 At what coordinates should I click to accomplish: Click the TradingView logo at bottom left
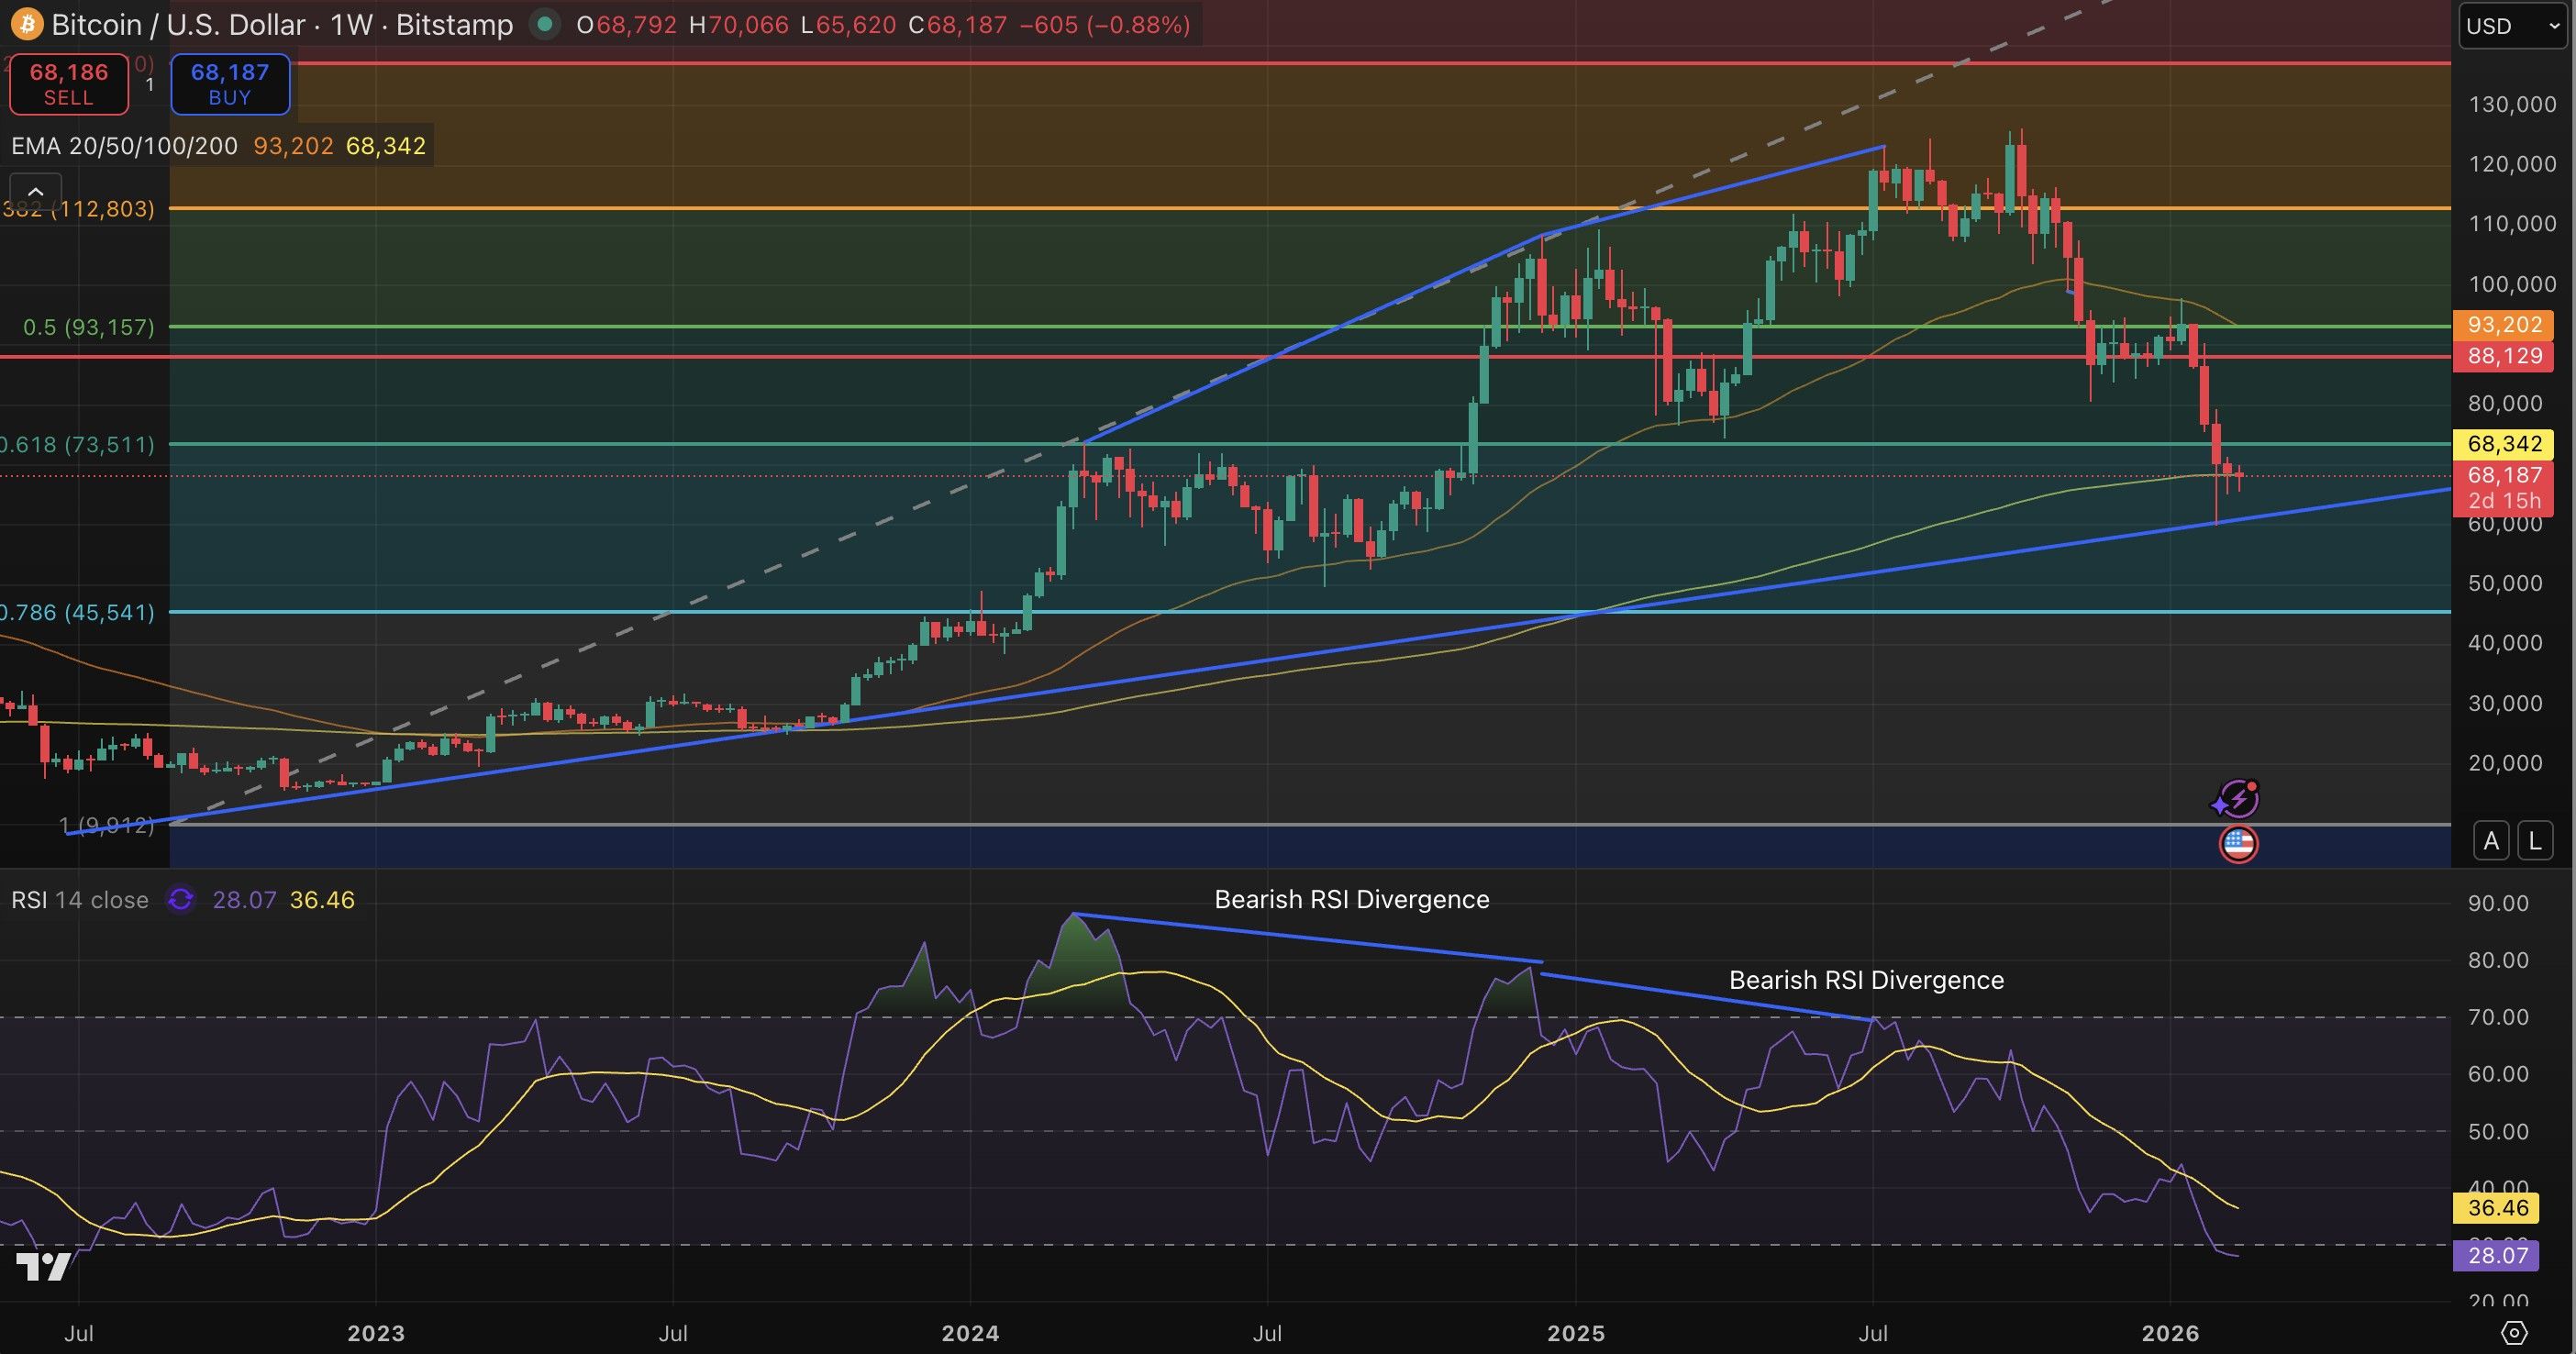click(43, 1267)
